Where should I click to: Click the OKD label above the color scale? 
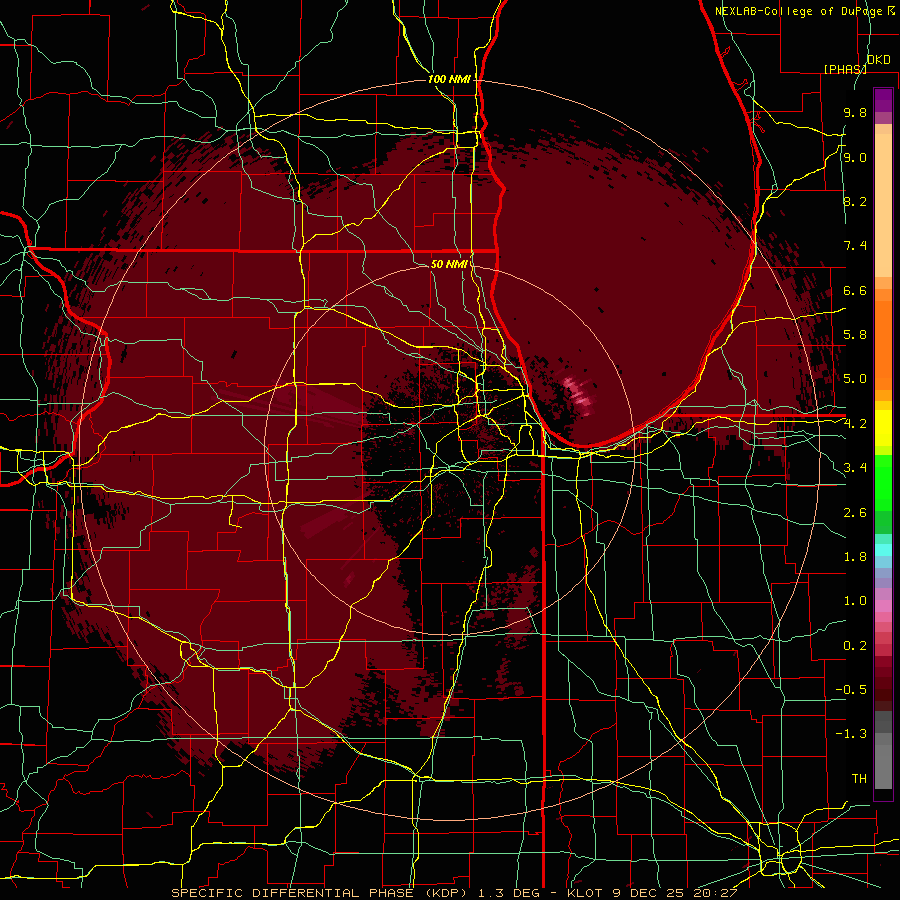pyautogui.click(x=878, y=60)
